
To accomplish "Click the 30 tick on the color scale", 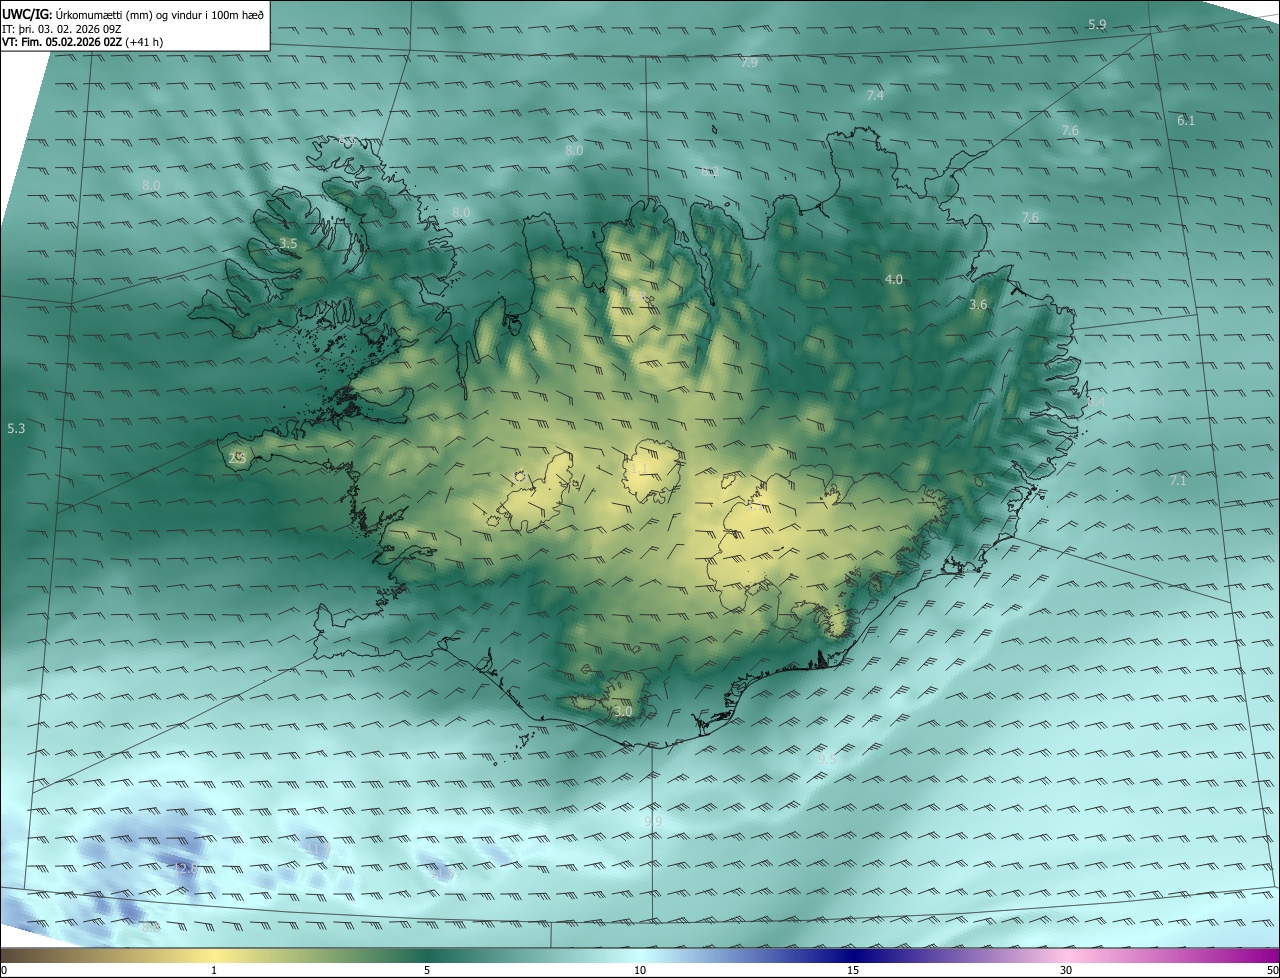I will pos(1066,970).
